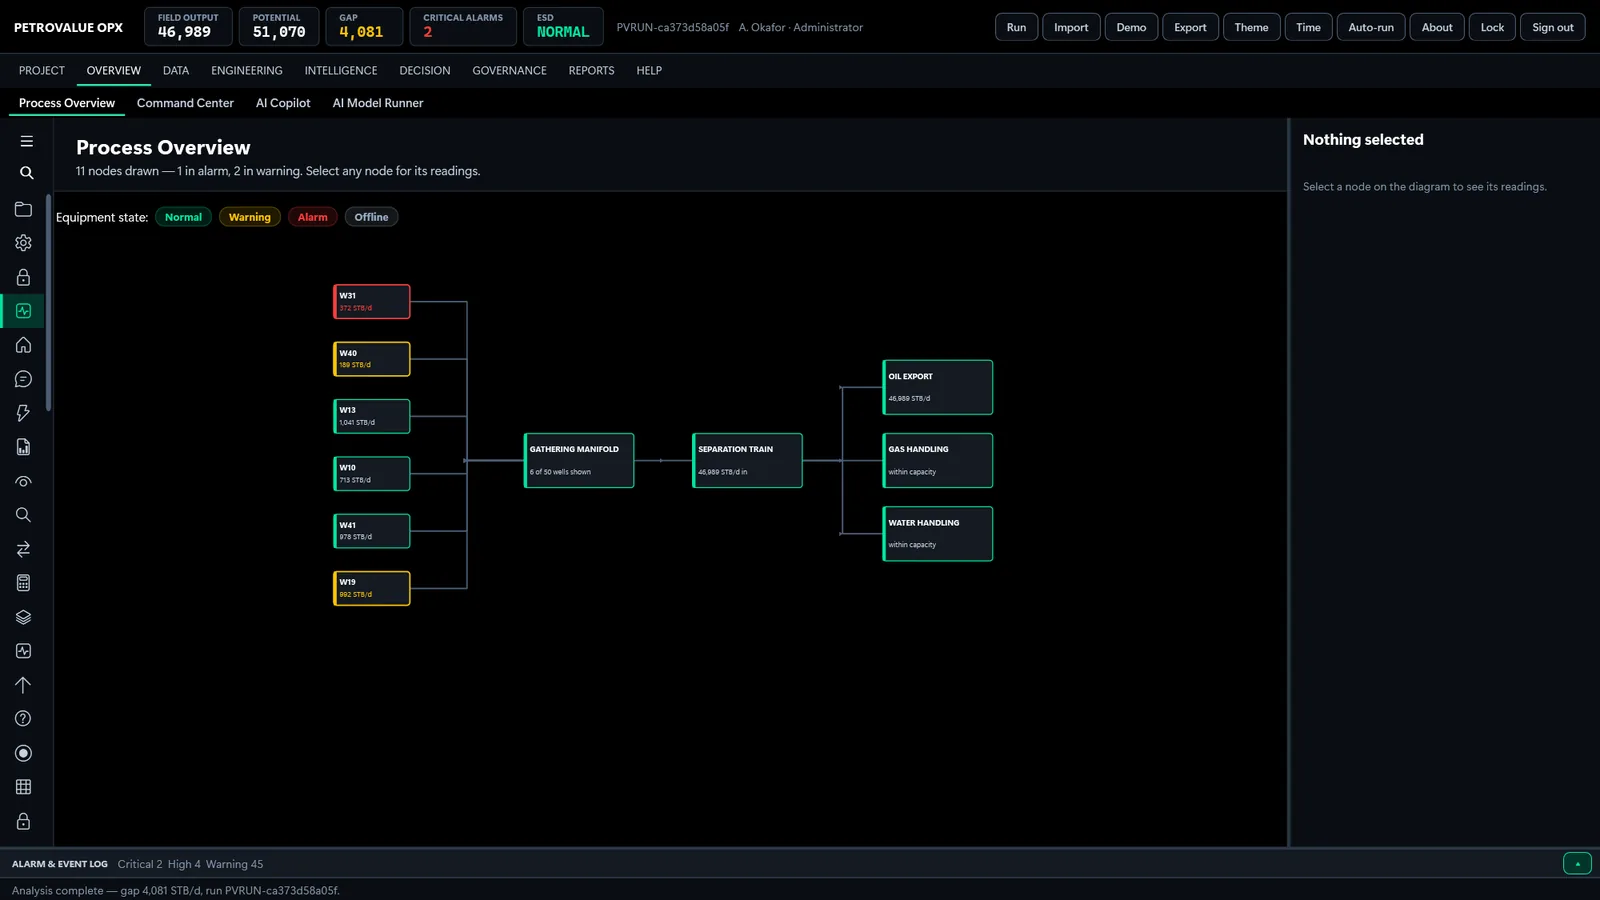
Task: Select the home icon in the sidebar
Action: [23, 345]
